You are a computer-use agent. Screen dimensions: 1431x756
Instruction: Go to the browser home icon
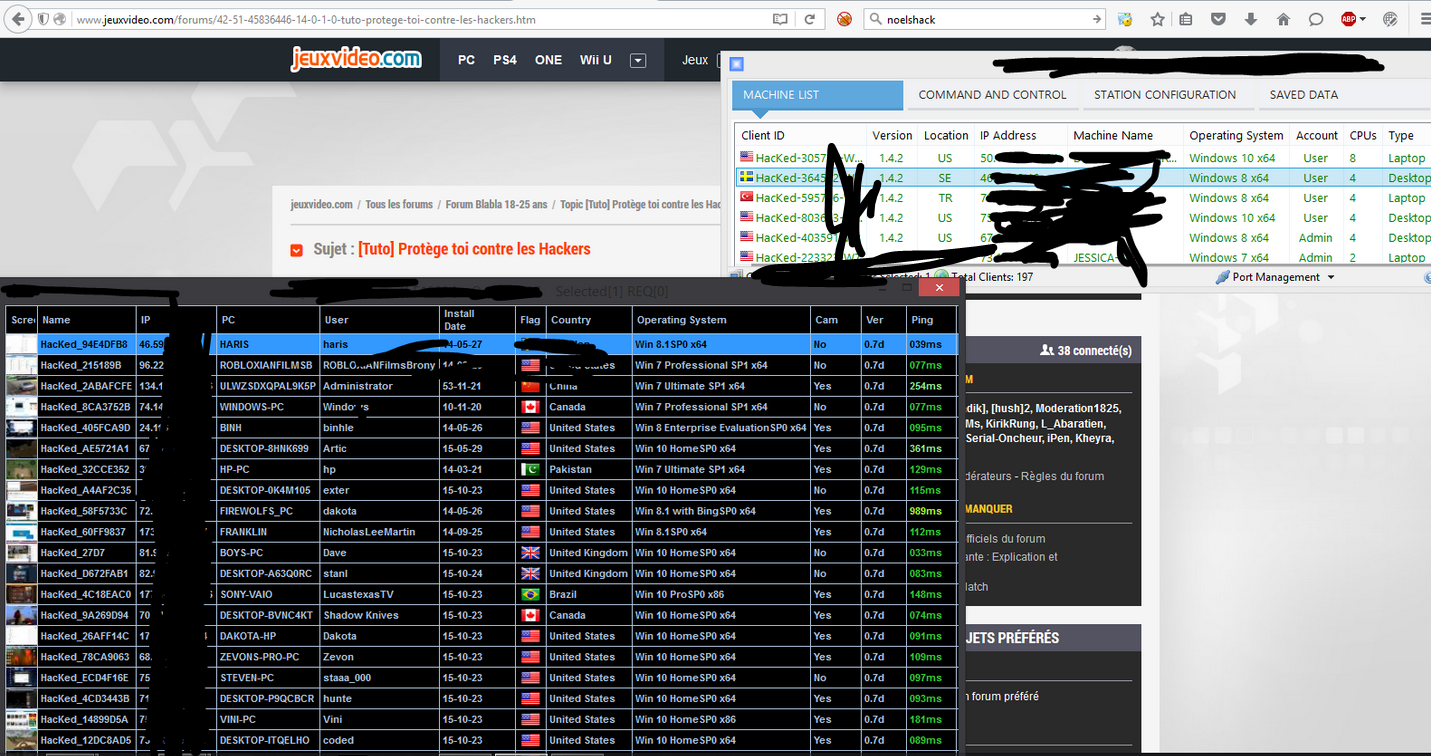[1283, 19]
